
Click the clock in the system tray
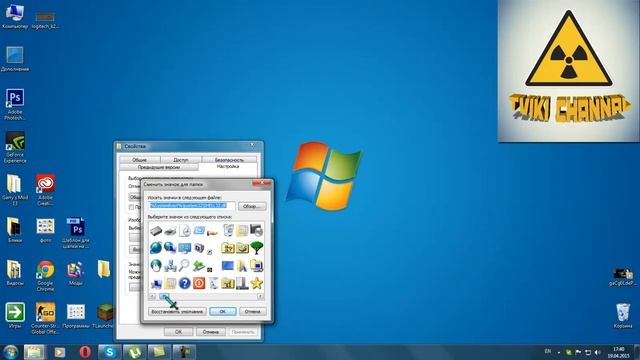(x=618, y=352)
